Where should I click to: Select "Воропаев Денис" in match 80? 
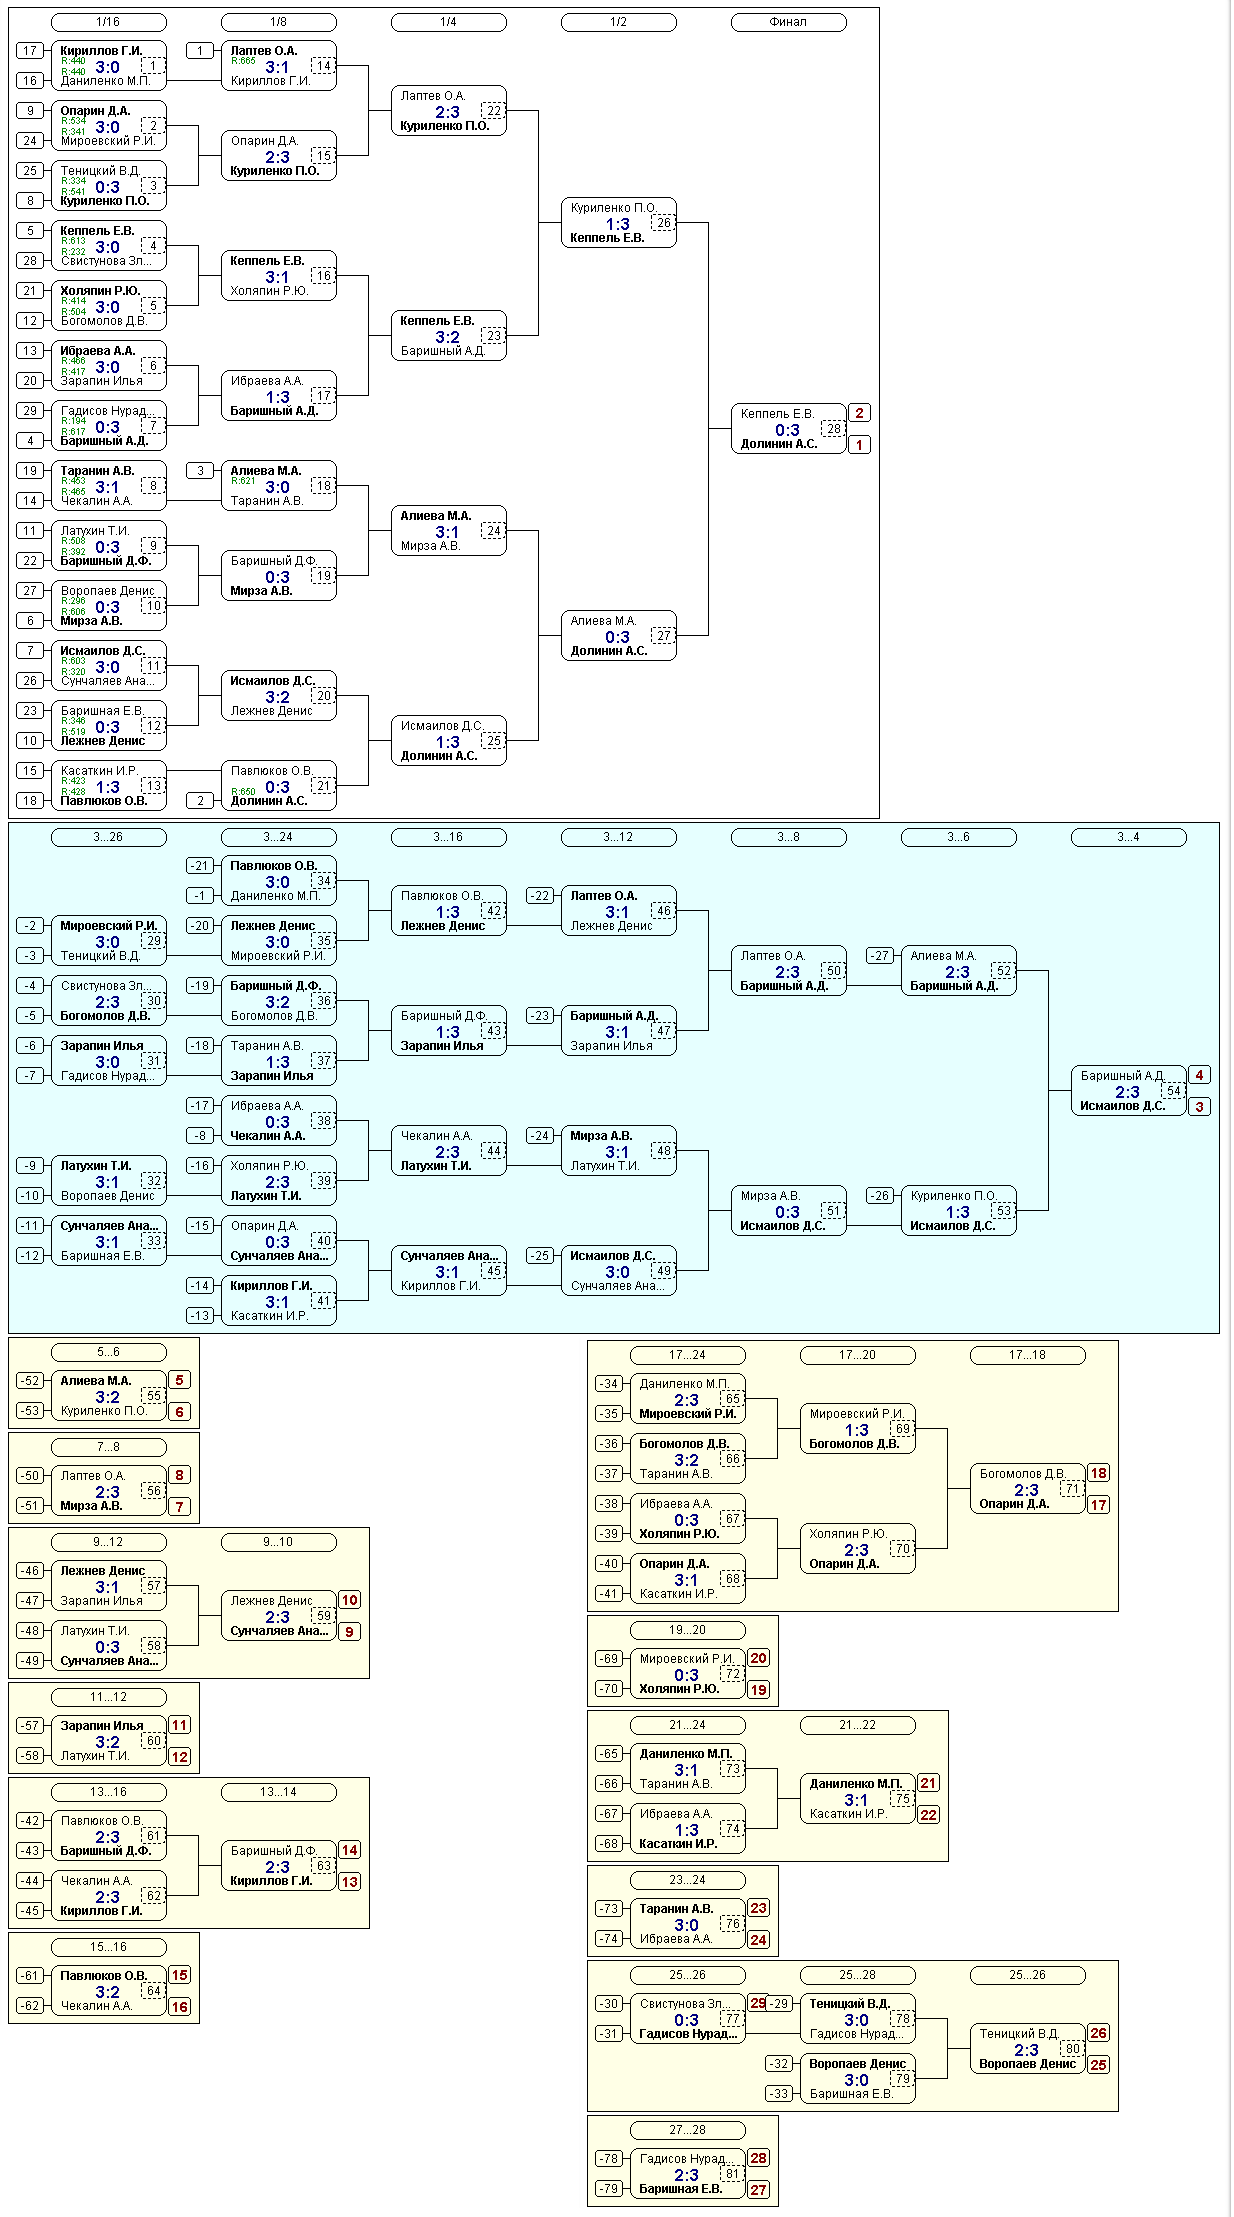pyautogui.click(x=1027, y=2064)
